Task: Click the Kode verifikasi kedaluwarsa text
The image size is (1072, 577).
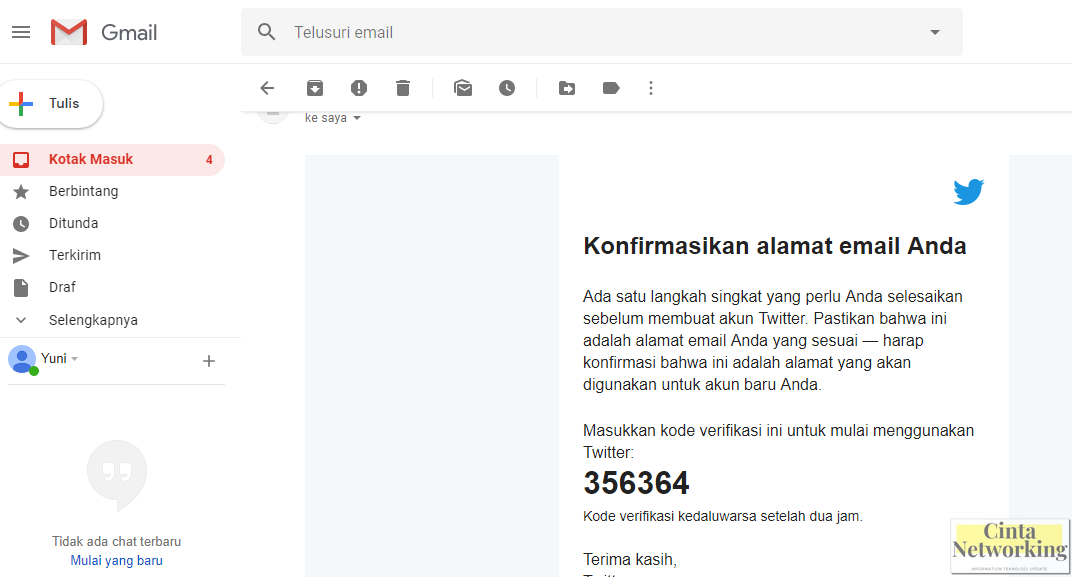Action: [723, 516]
